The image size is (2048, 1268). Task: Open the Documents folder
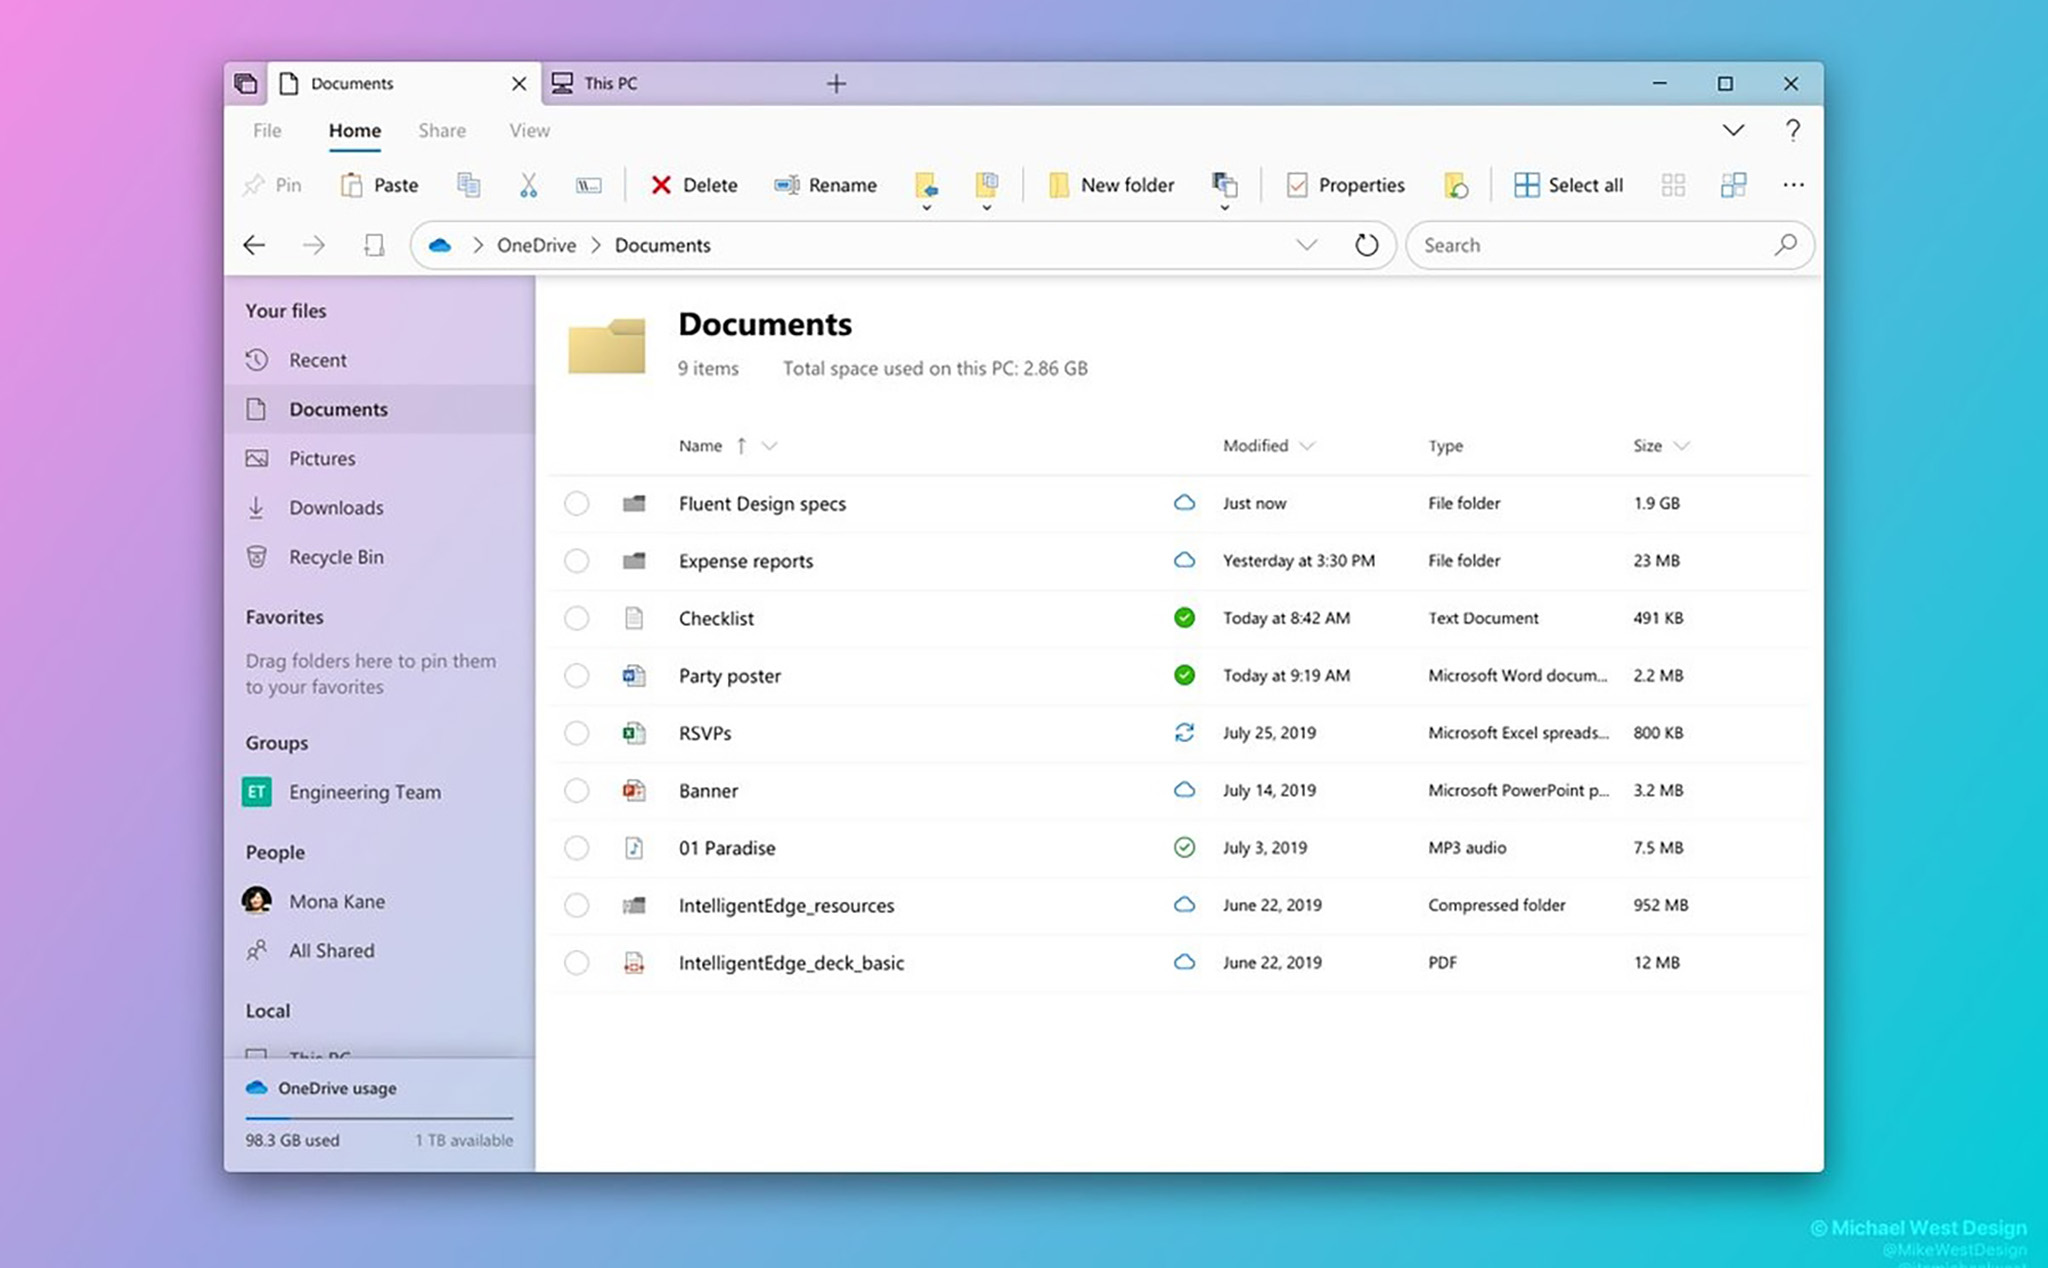tap(338, 408)
